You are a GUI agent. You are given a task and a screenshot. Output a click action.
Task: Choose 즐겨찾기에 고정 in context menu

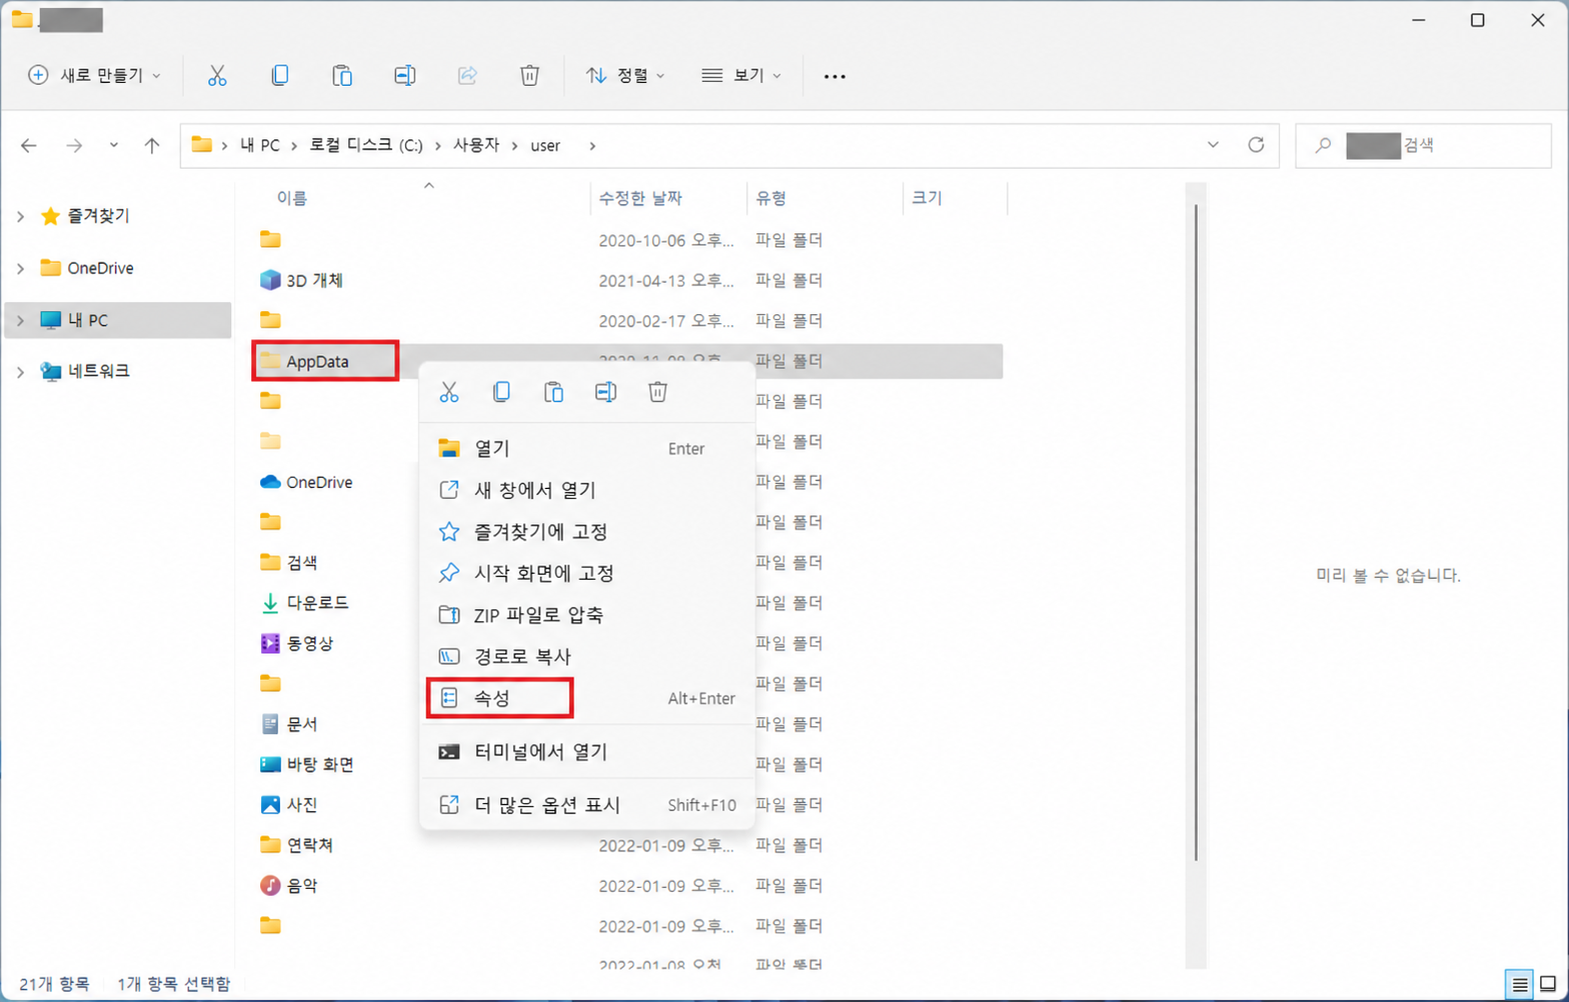click(587, 532)
